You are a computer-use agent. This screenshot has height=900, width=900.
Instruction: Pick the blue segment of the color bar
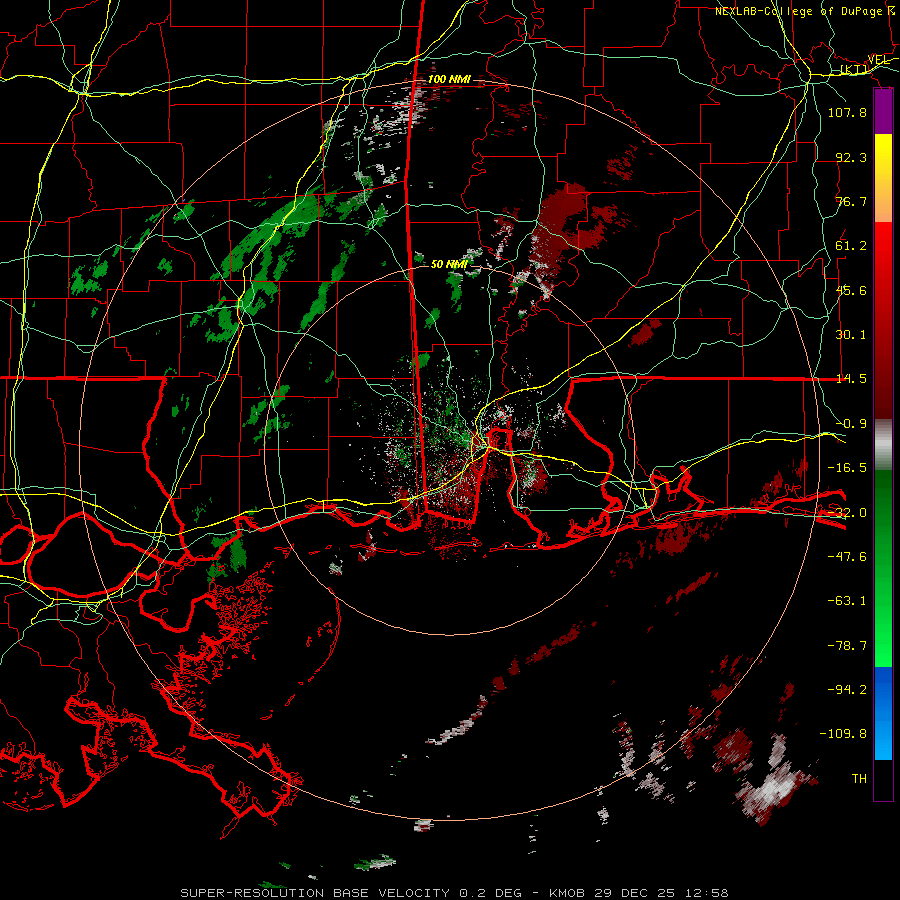point(883,713)
